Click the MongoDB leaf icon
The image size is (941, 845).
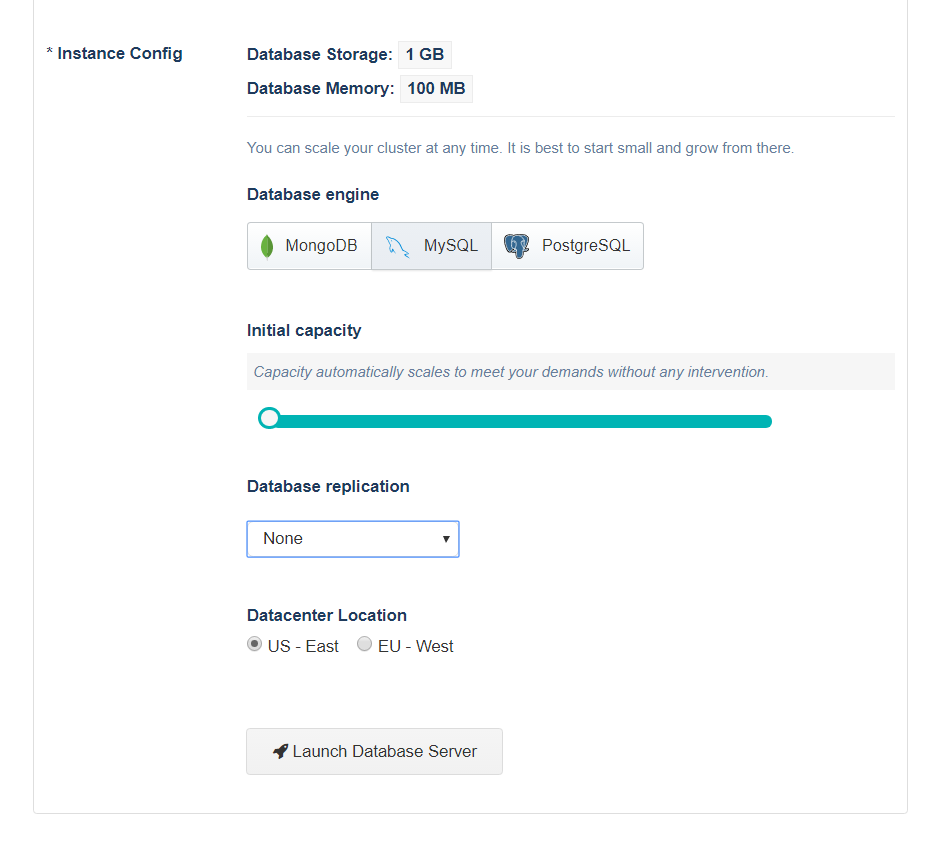[267, 247]
